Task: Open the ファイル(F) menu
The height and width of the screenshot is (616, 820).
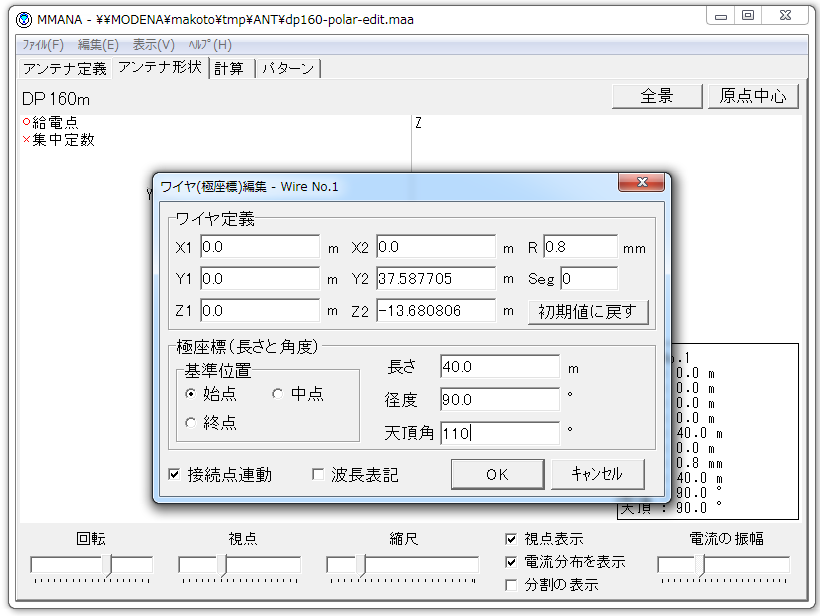Action: click(x=43, y=45)
